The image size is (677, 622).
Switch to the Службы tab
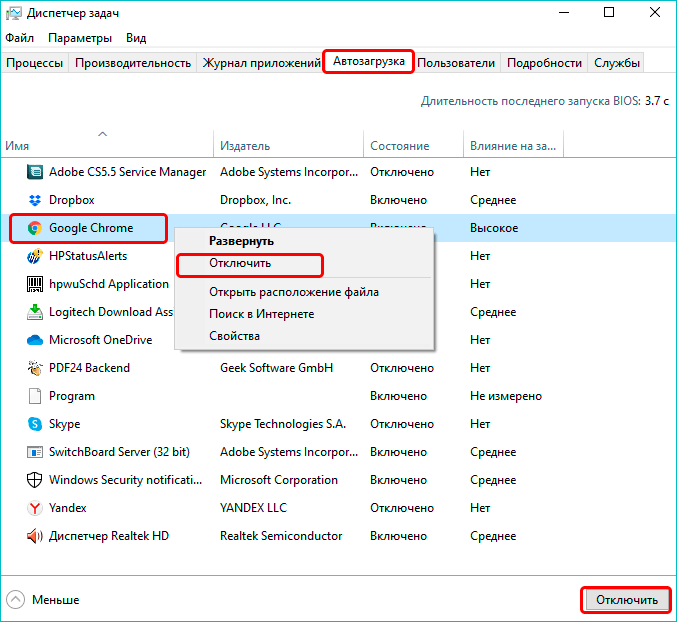617,63
